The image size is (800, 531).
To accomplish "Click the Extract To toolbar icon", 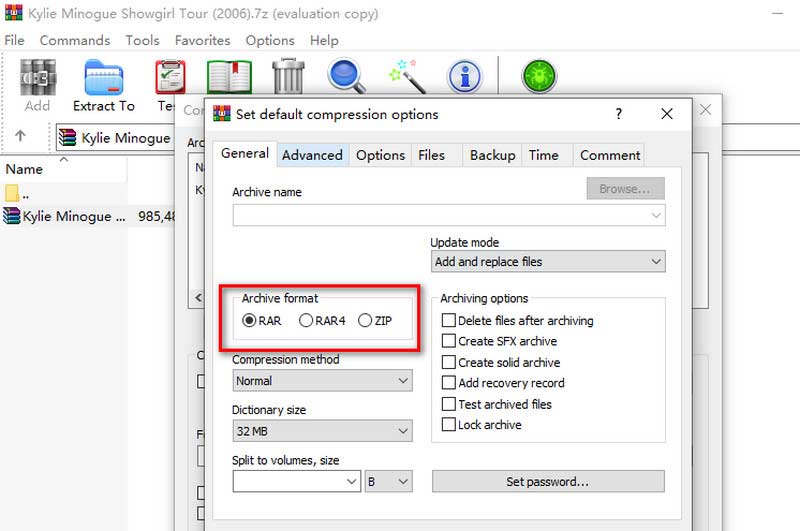I will click(x=103, y=79).
